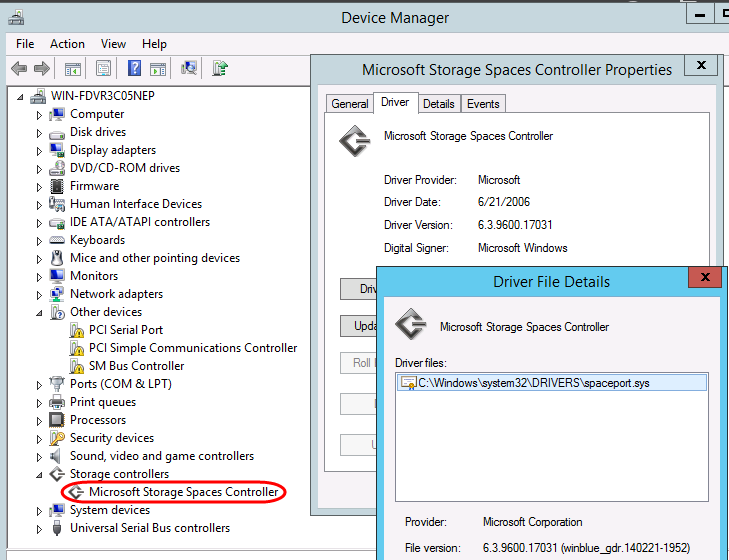Click the Update Driver button in Properties
Viewport: 729px width, 560px height.
point(359,326)
